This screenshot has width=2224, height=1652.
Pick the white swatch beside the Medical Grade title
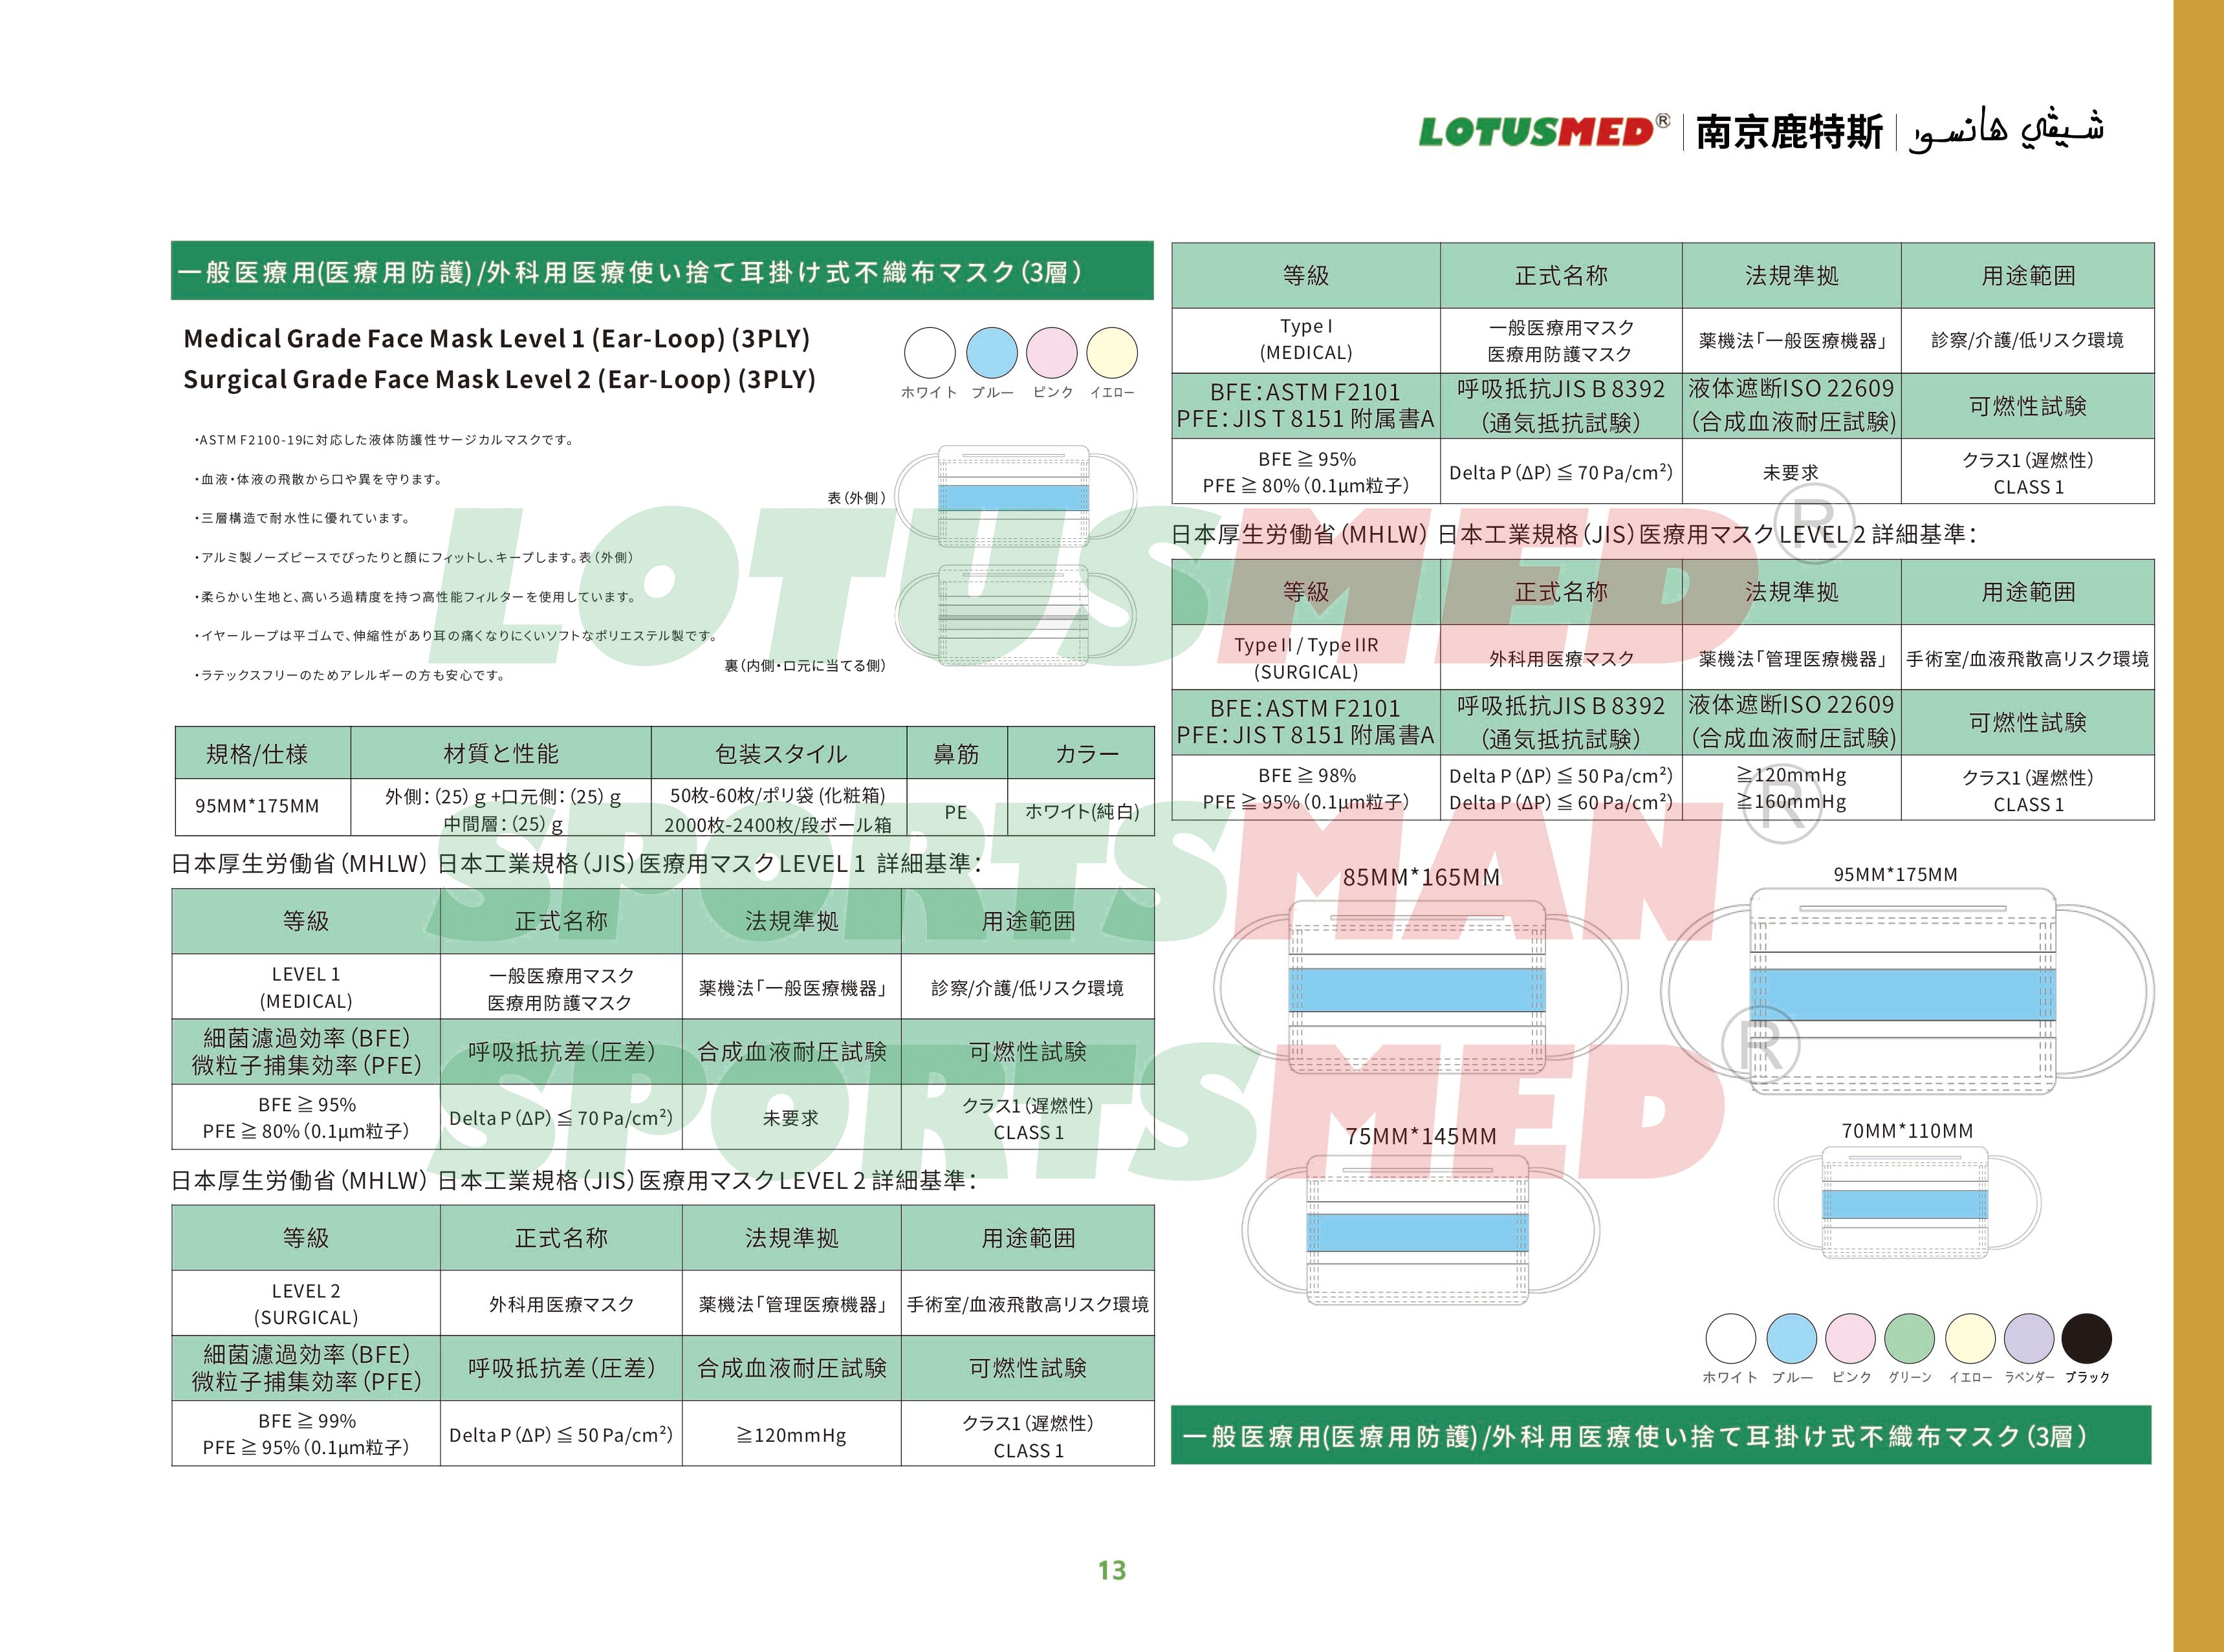coord(930,353)
